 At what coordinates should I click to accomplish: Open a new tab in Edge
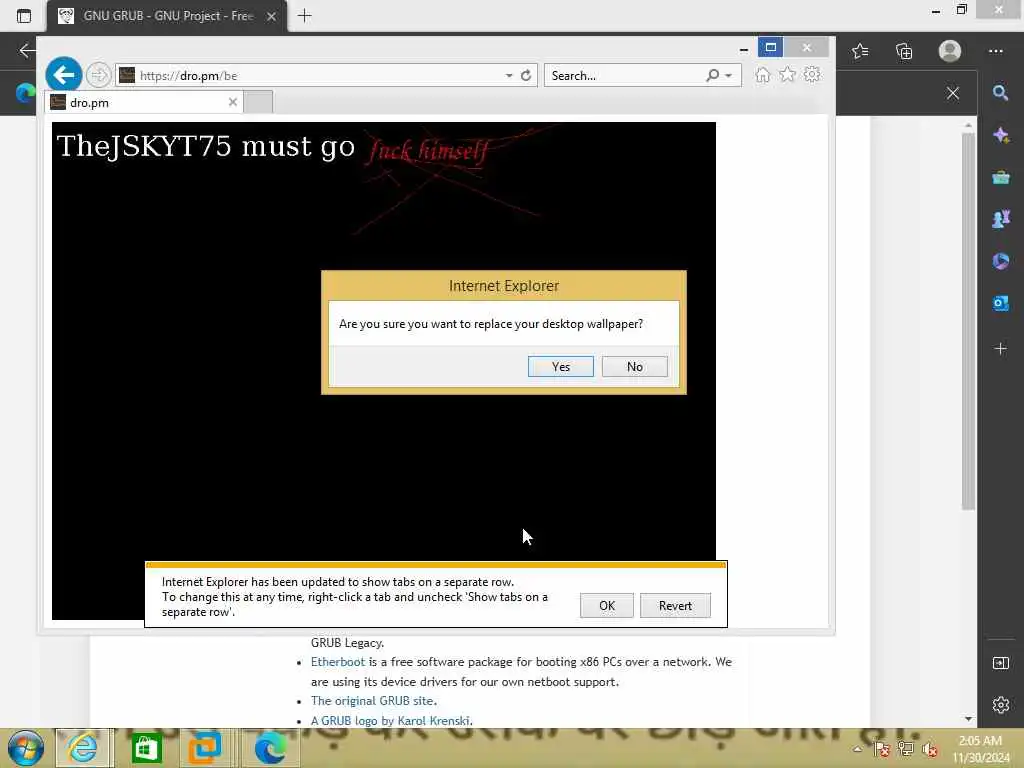(304, 16)
